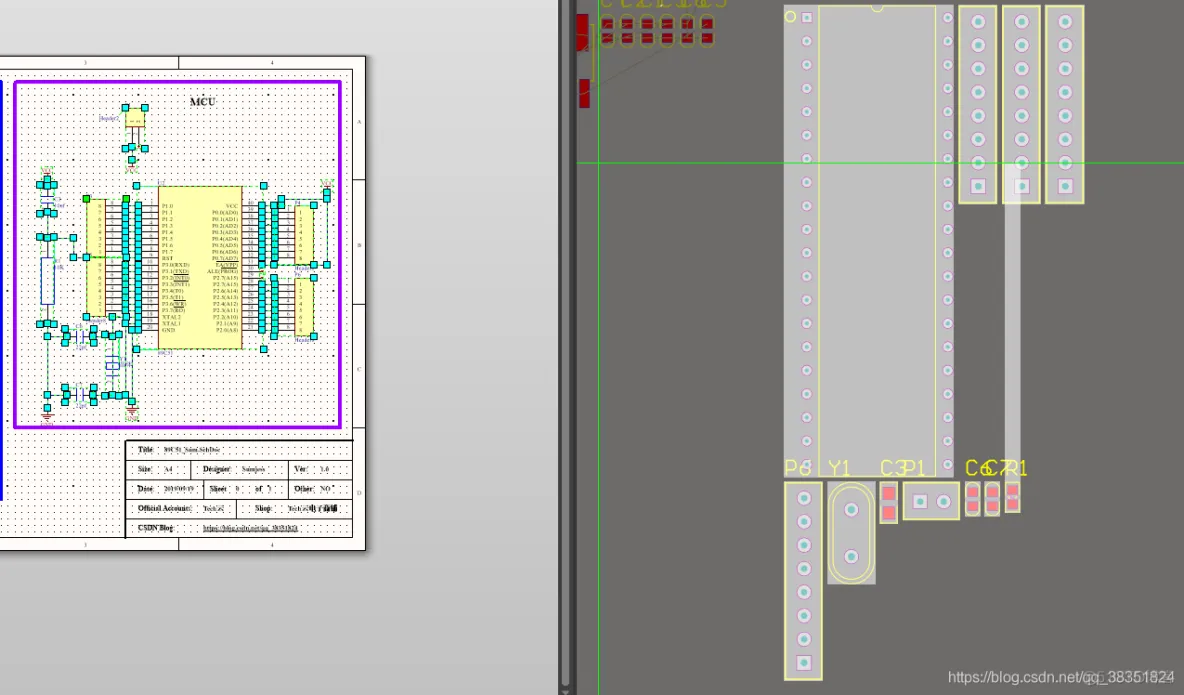Select the Designer name cell in the title block
The height and width of the screenshot is (695, 1184).
251,469
